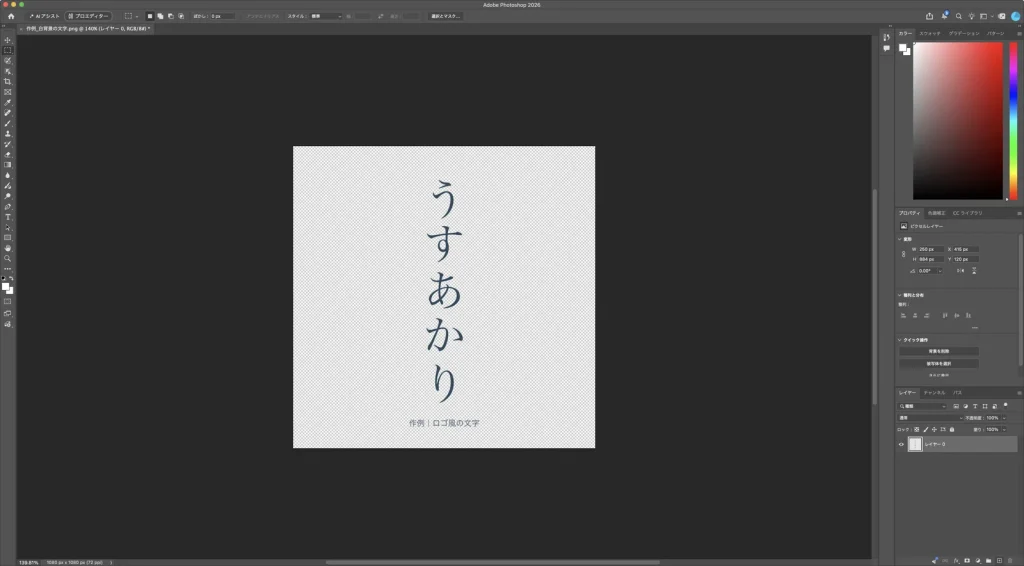
Task: Select the Blur tool
Action: point(8,176)
